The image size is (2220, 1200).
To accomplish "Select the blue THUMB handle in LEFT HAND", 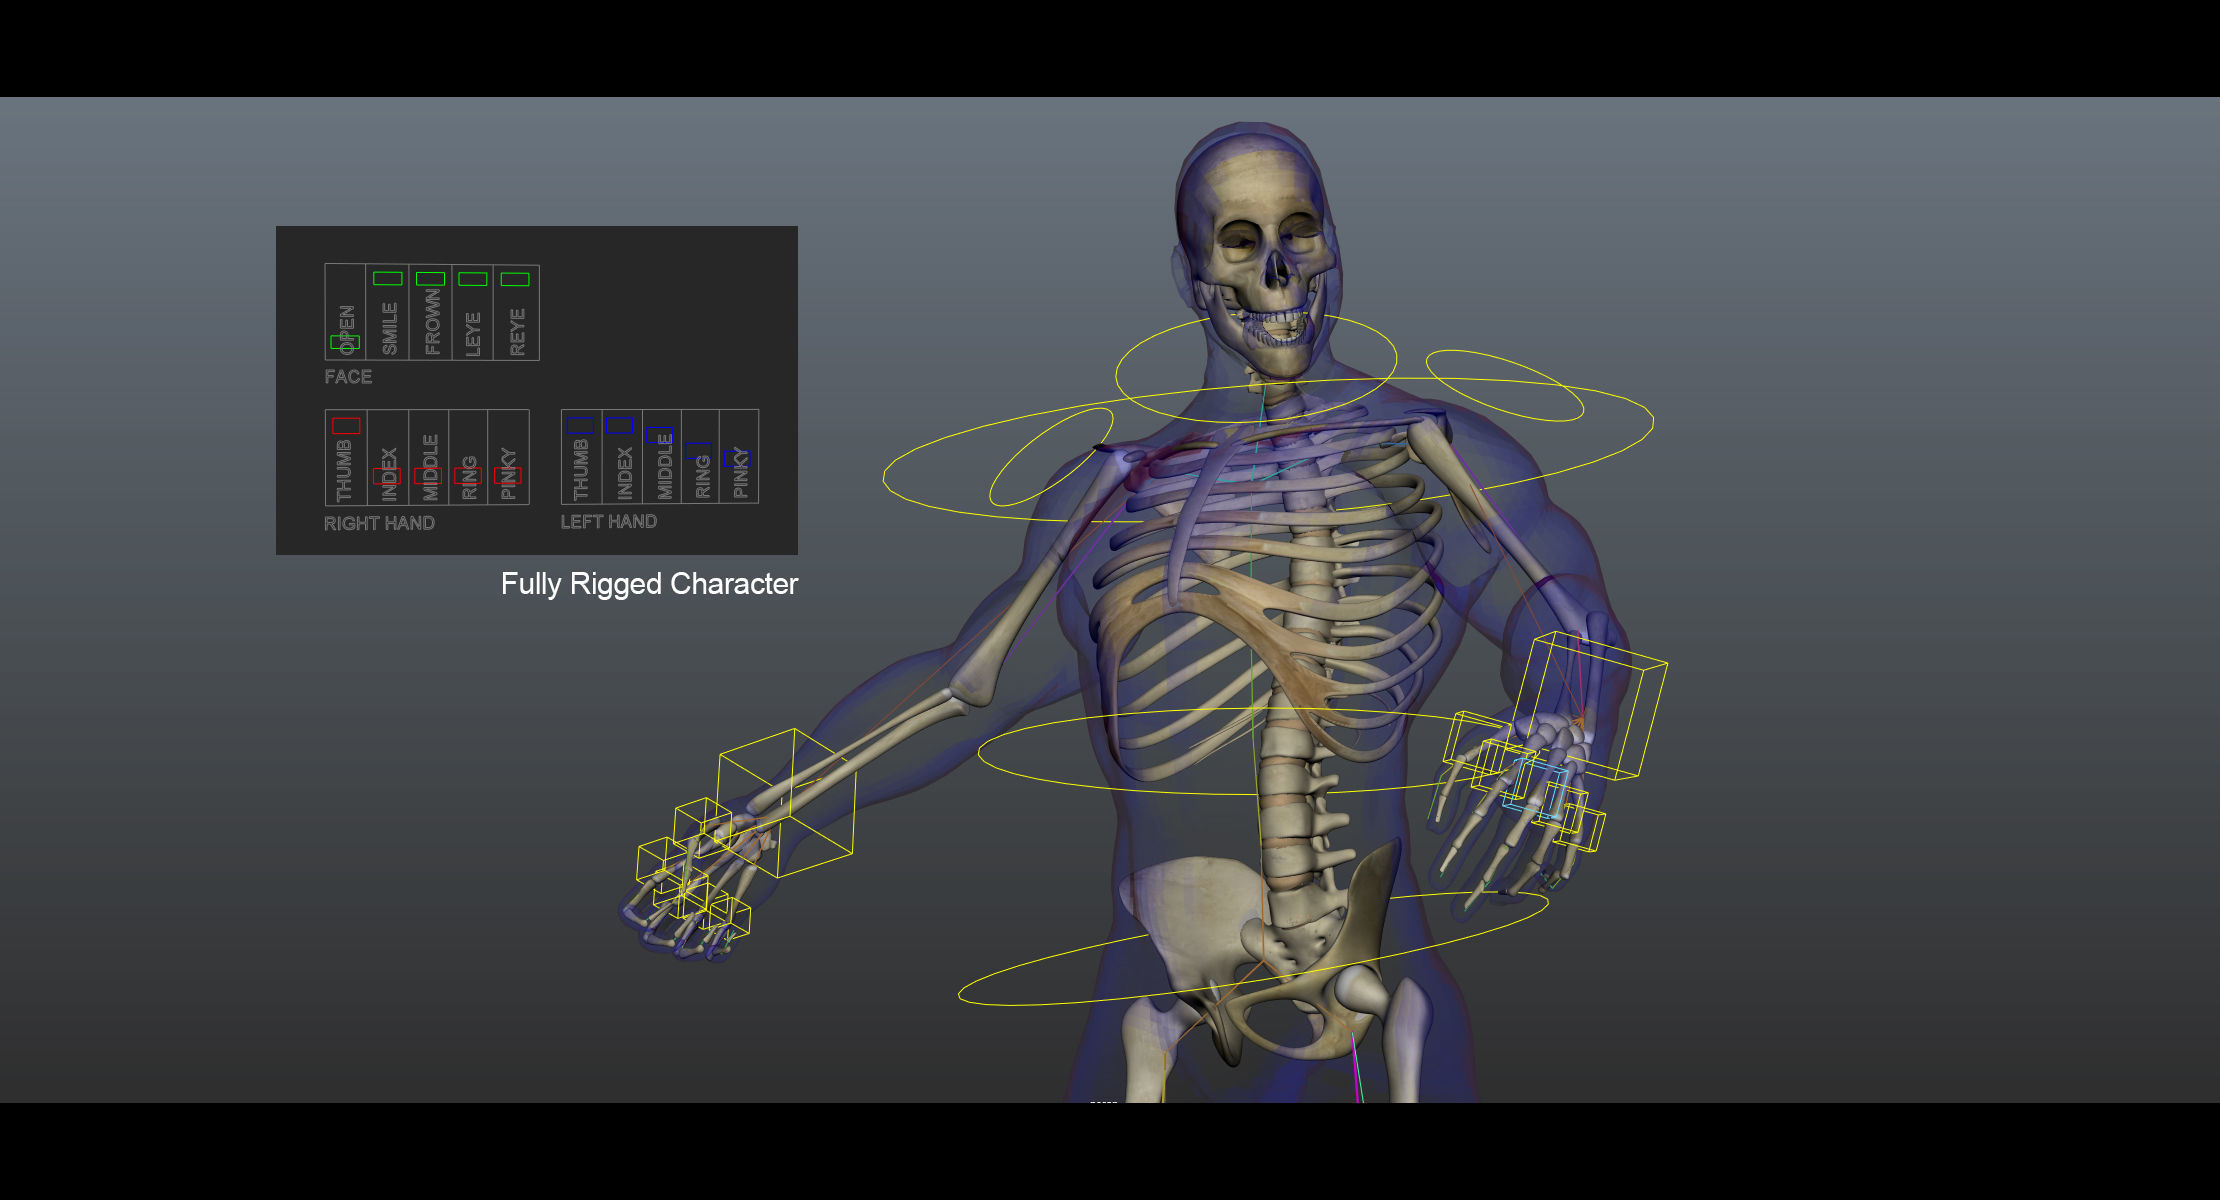I will (x=581, y=426).
